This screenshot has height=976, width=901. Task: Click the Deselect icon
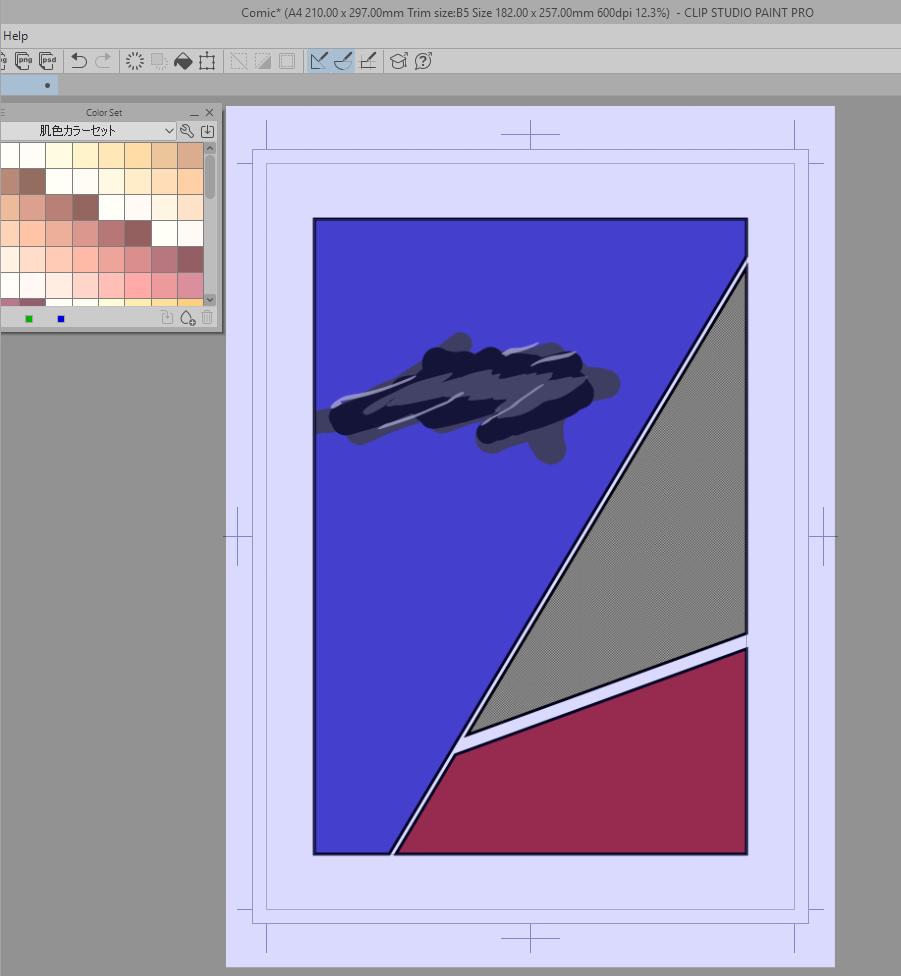[238, 61]
